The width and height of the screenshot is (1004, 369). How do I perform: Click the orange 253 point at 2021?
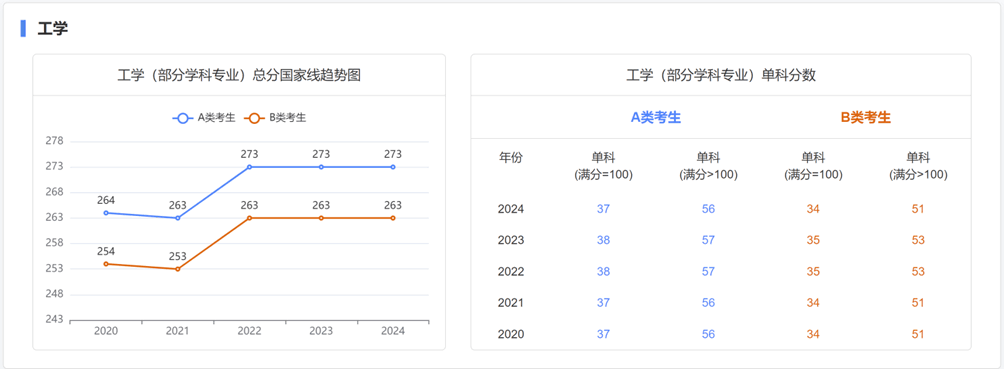(177, 269)
